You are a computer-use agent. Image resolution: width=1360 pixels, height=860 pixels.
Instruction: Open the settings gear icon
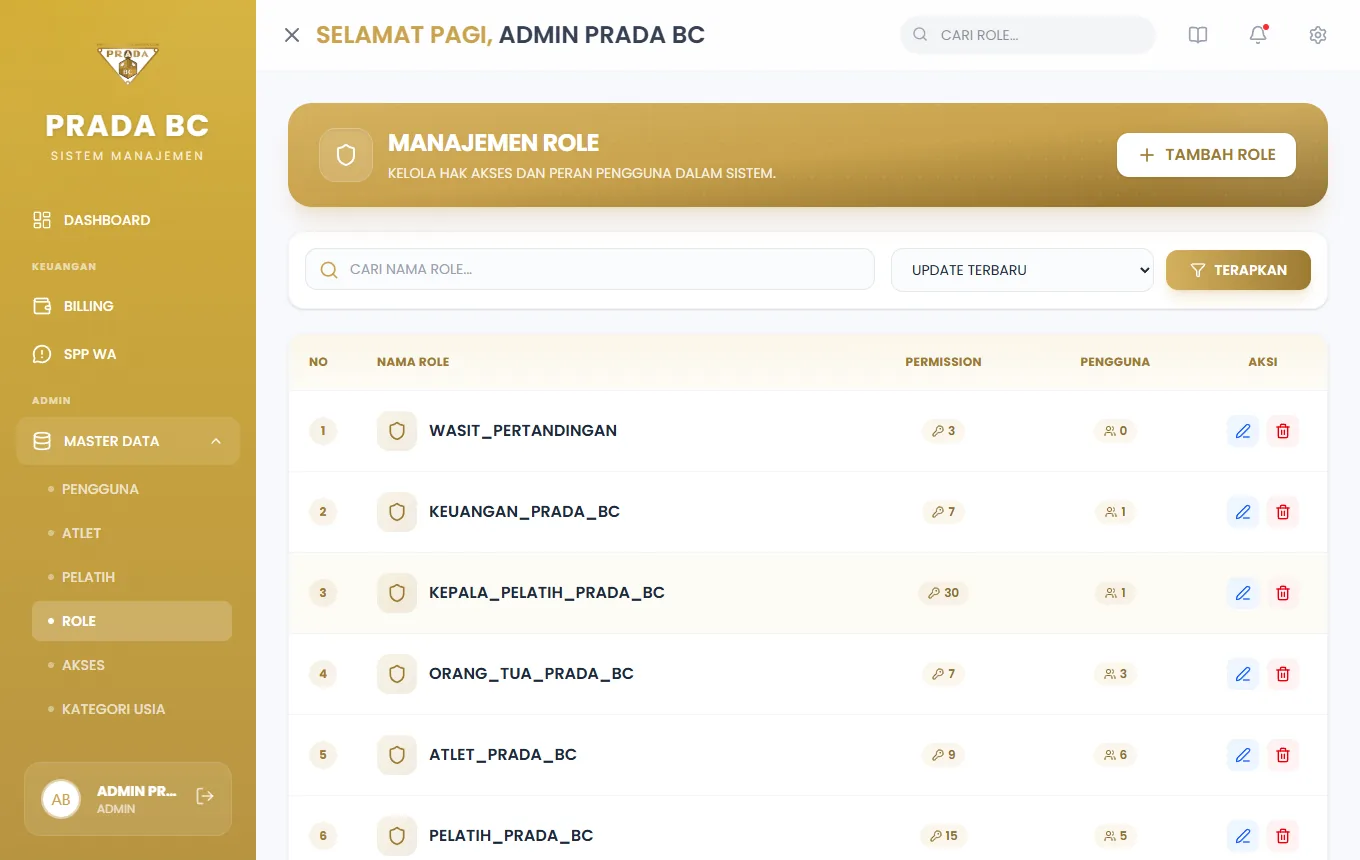coord(1318,35)
